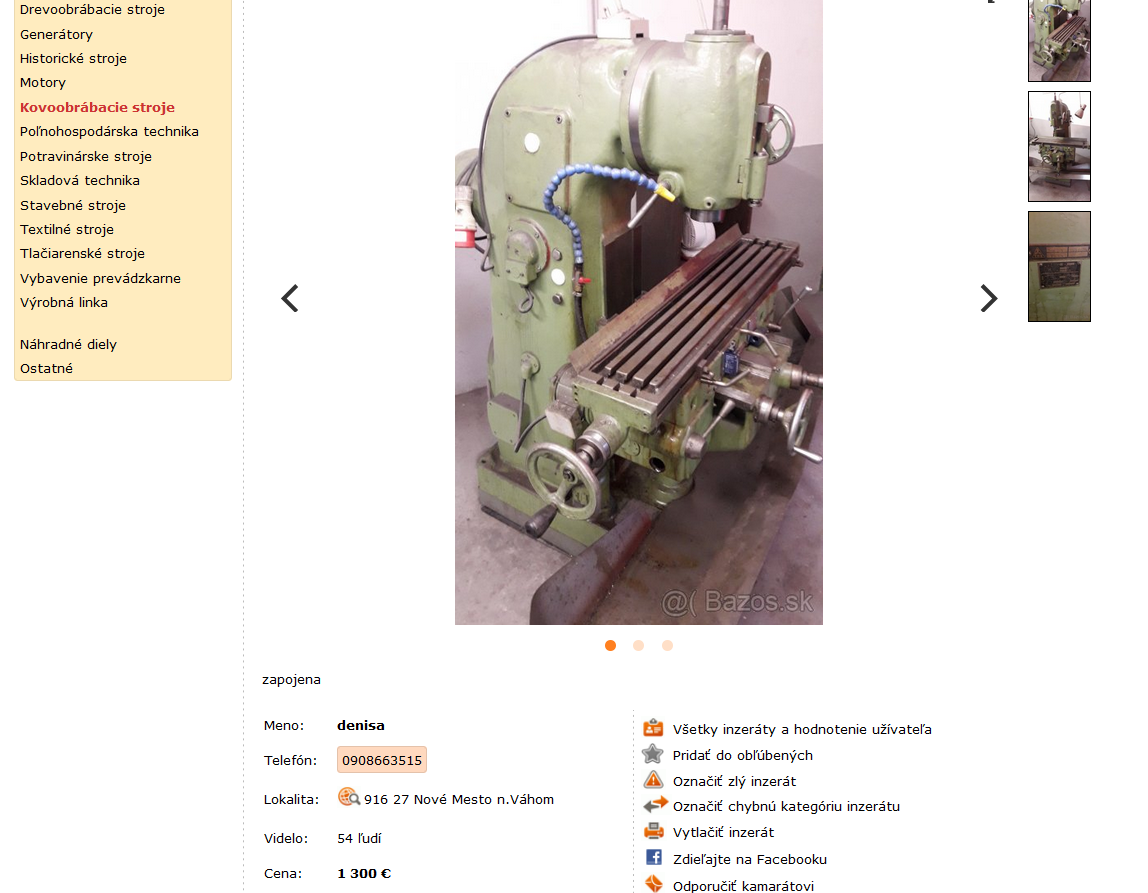Go to next photo with right arrow
Screen dimensions: 1148x893
coord(989,299)
